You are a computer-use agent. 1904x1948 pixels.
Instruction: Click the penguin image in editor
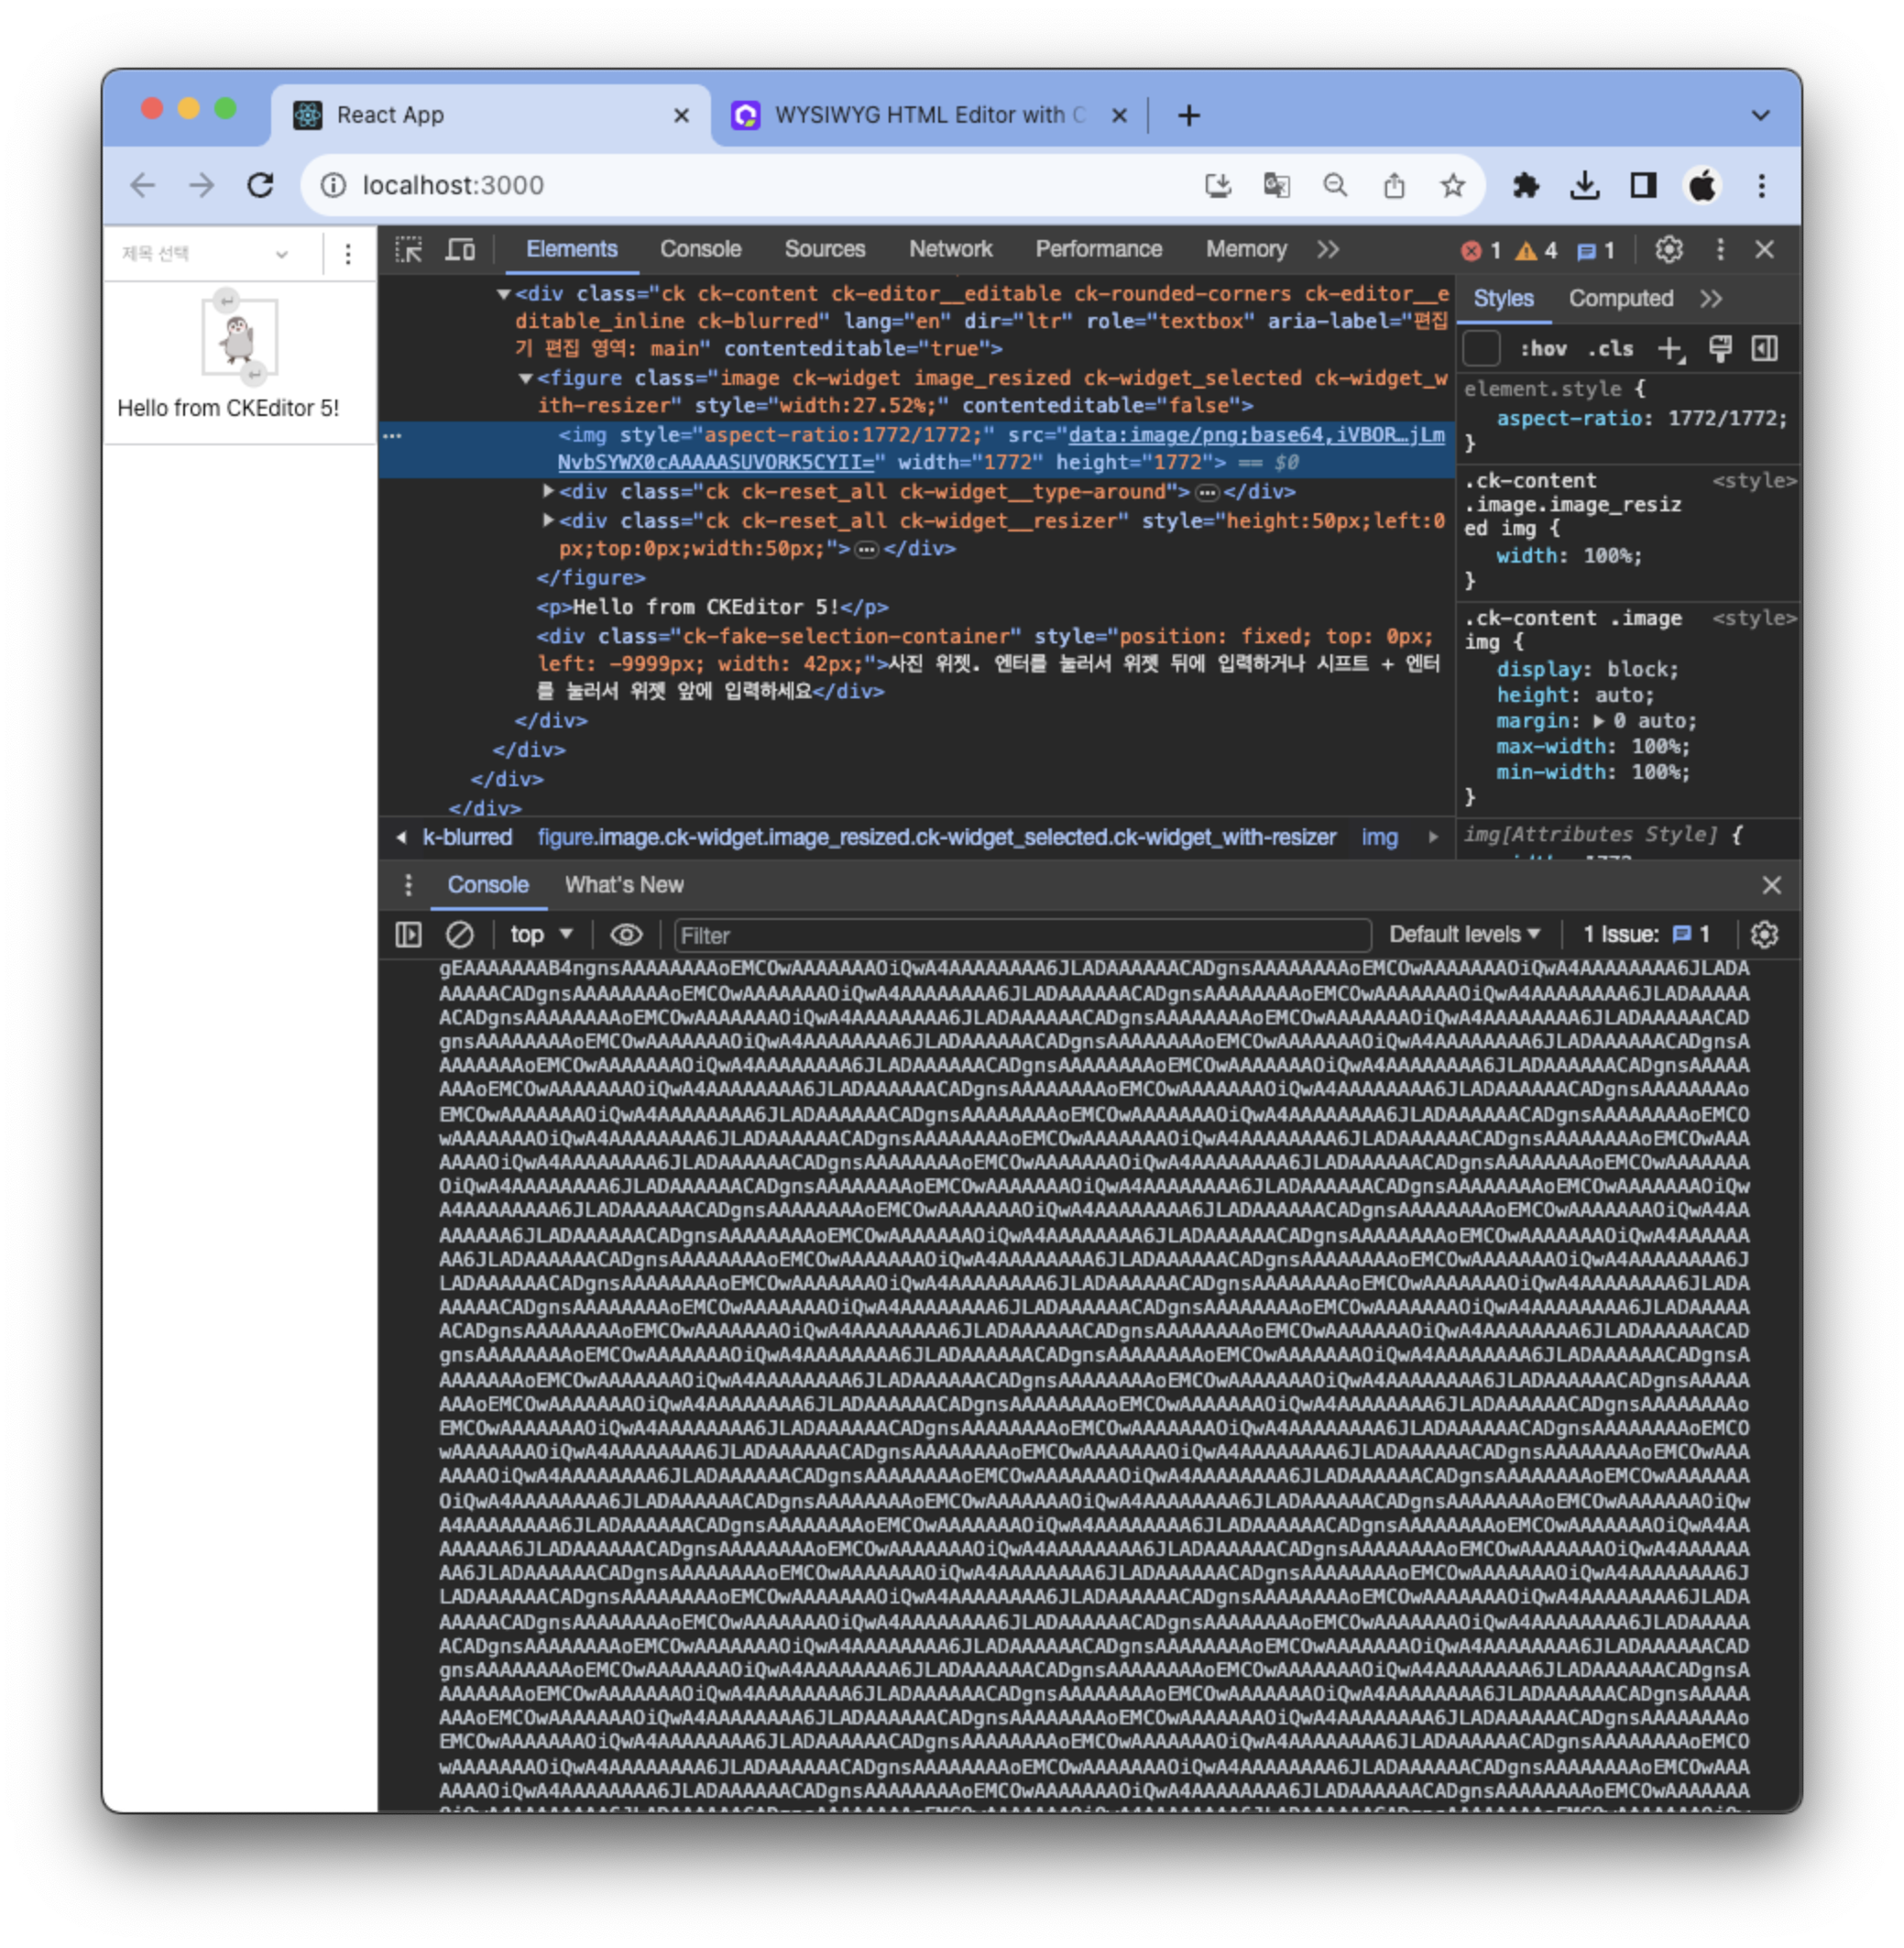[239, 338]
